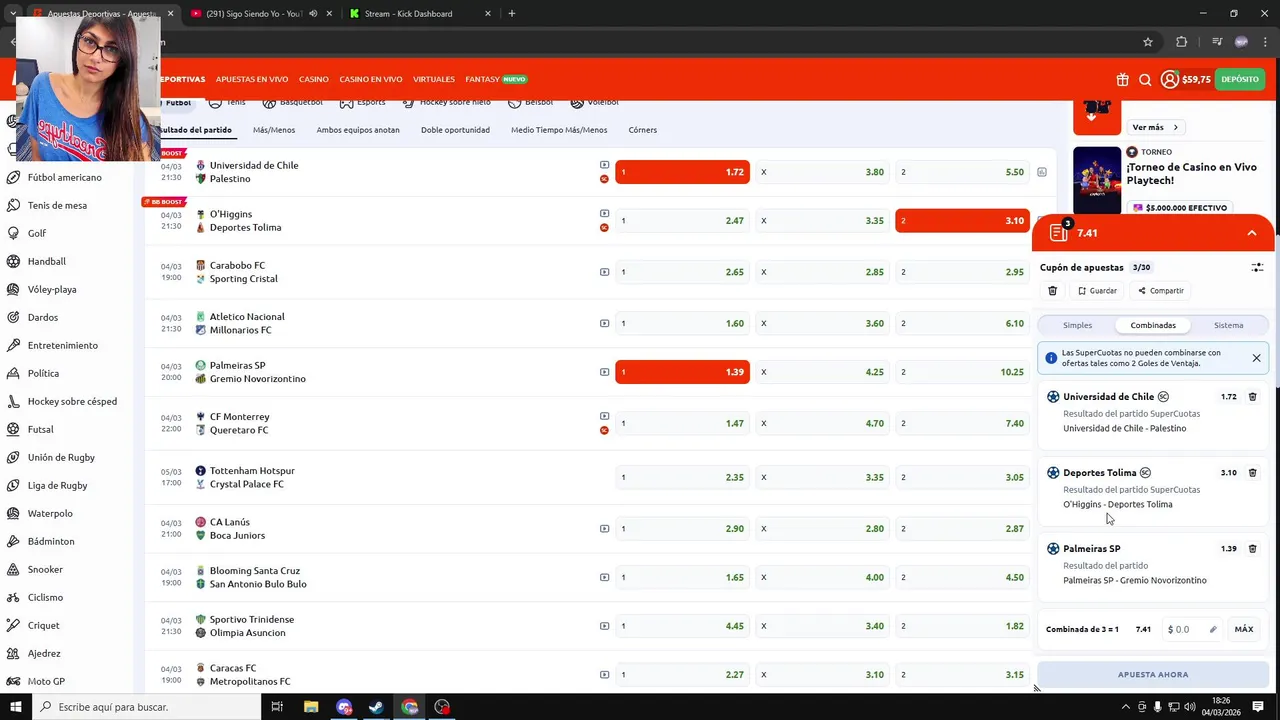Image resolution: width=1280 pixels, height=720 pixels.
Task: Select Olimpia Asuncion away win 1.82
Action: click(x=962, y=626)
